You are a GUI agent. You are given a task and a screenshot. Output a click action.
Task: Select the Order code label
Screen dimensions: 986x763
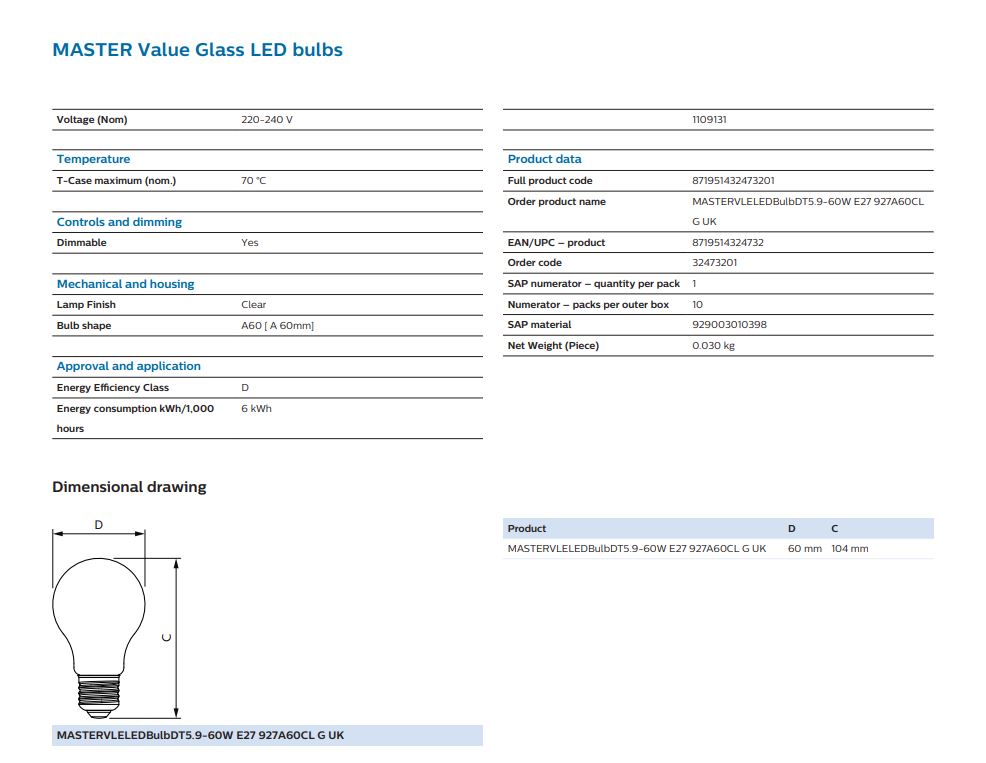coord(535,263)
